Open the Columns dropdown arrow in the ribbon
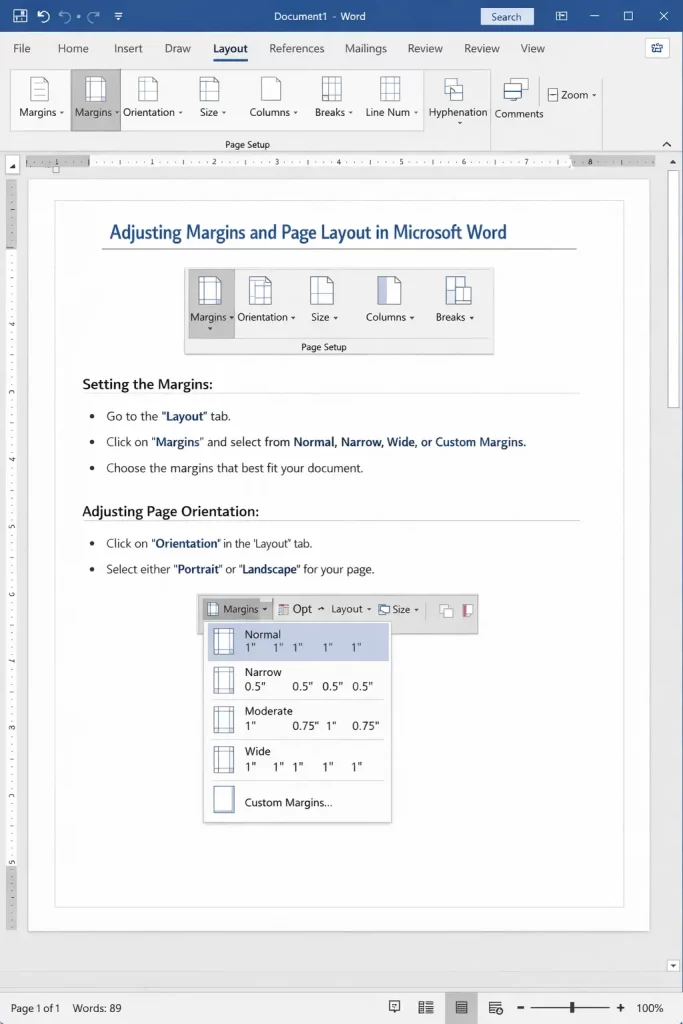The image size is (683, 1024). click(x=295, y=113)
